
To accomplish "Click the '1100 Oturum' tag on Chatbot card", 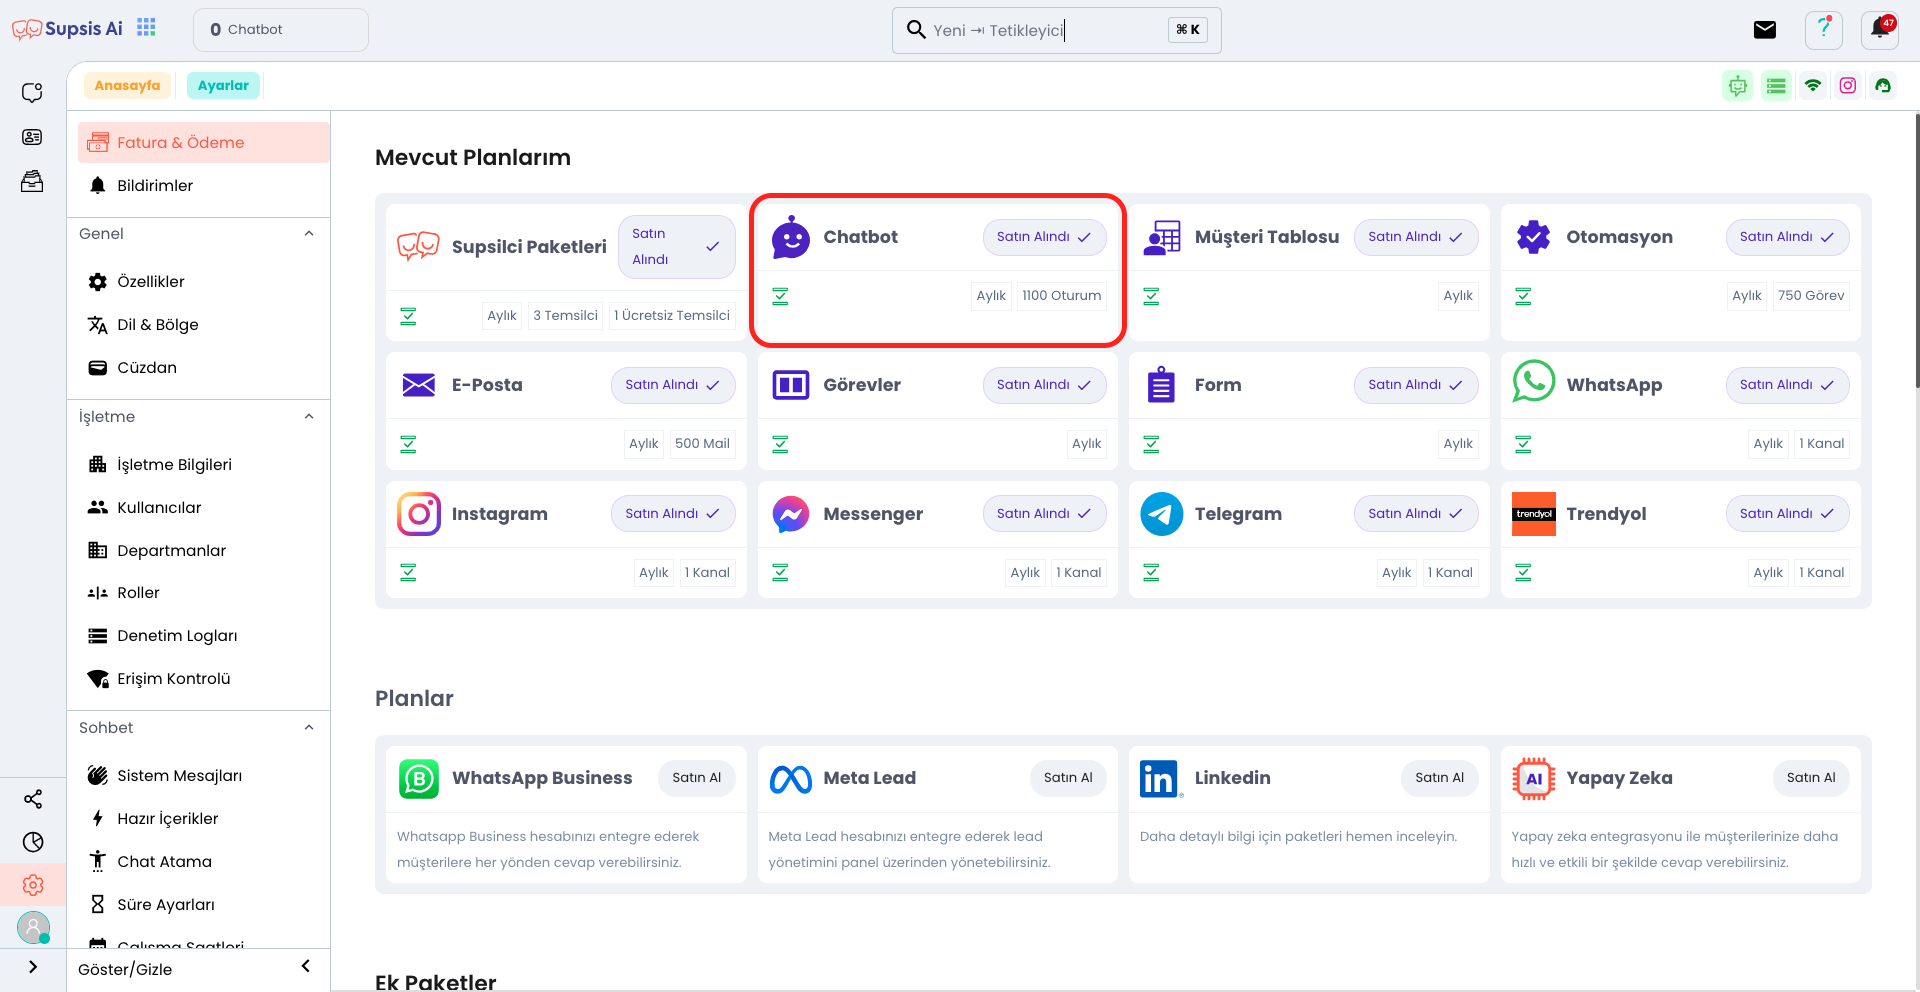I will [x=1061, y=296].
